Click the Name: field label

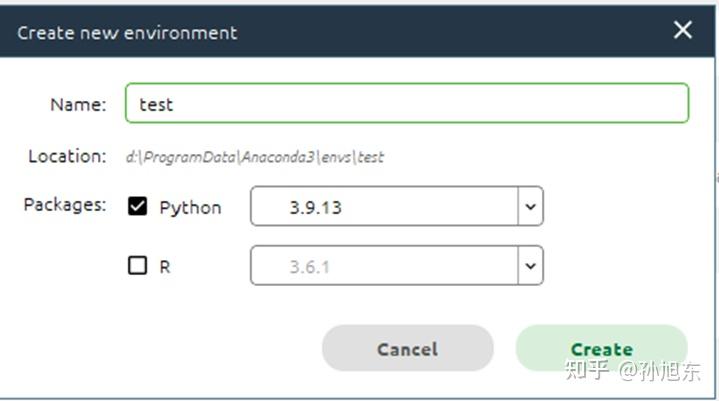[77, 104]
